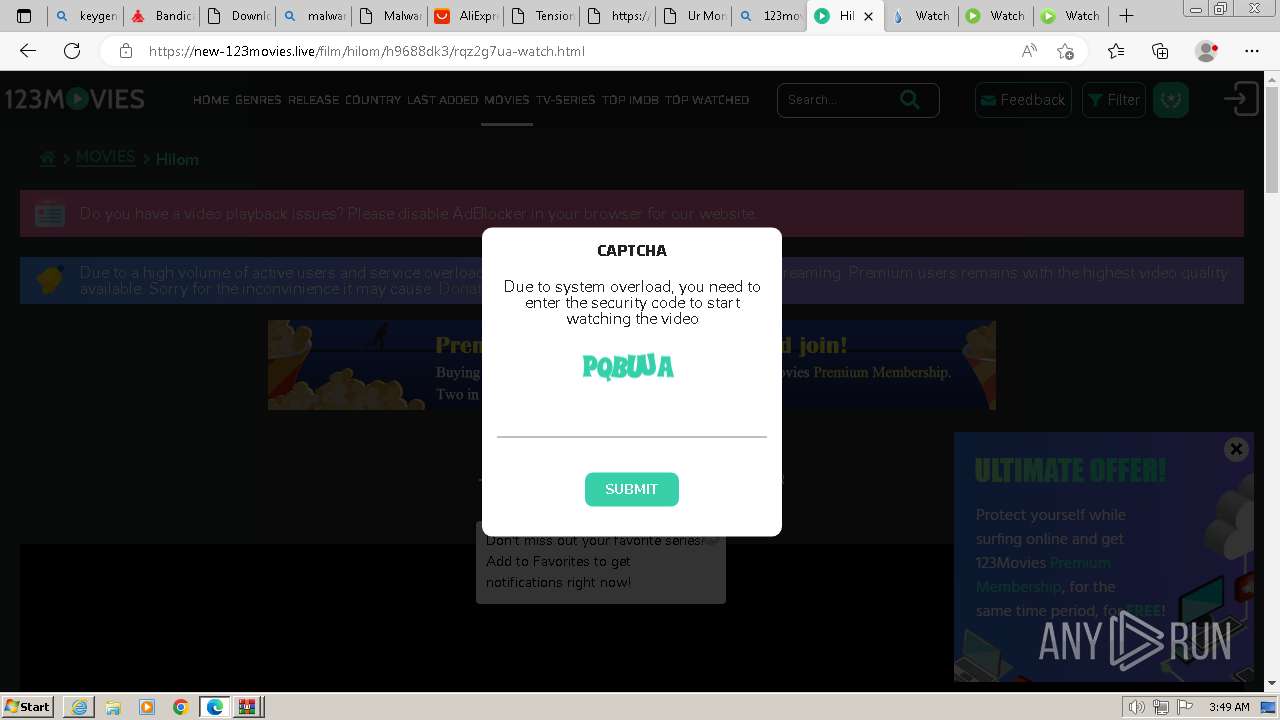The width and height of the screenshot is (1280, 720).
Task: Open media player taskbar icon
Action: click(x=147, y=707)
